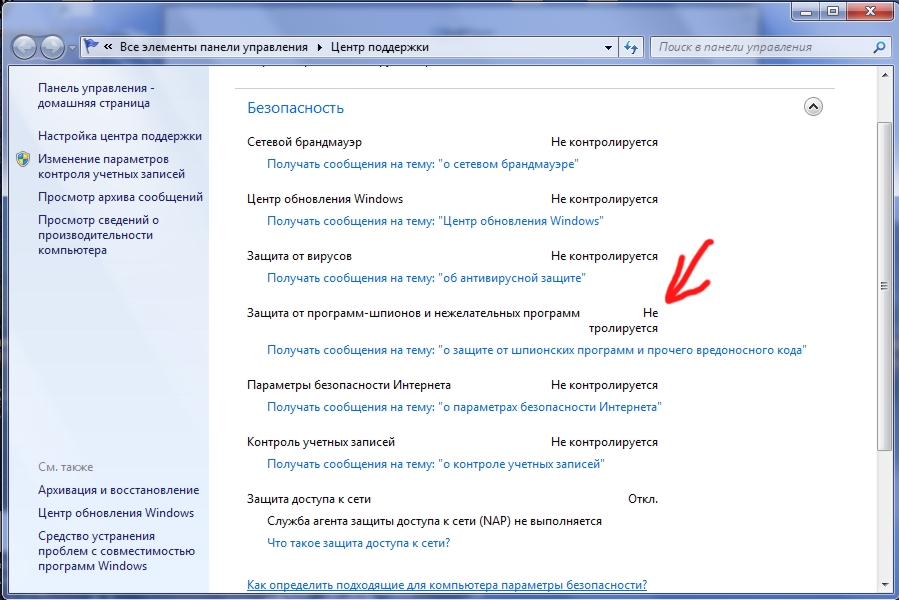
Task: Open recent pages dropdown next to Forward
Action: (72, 48)
